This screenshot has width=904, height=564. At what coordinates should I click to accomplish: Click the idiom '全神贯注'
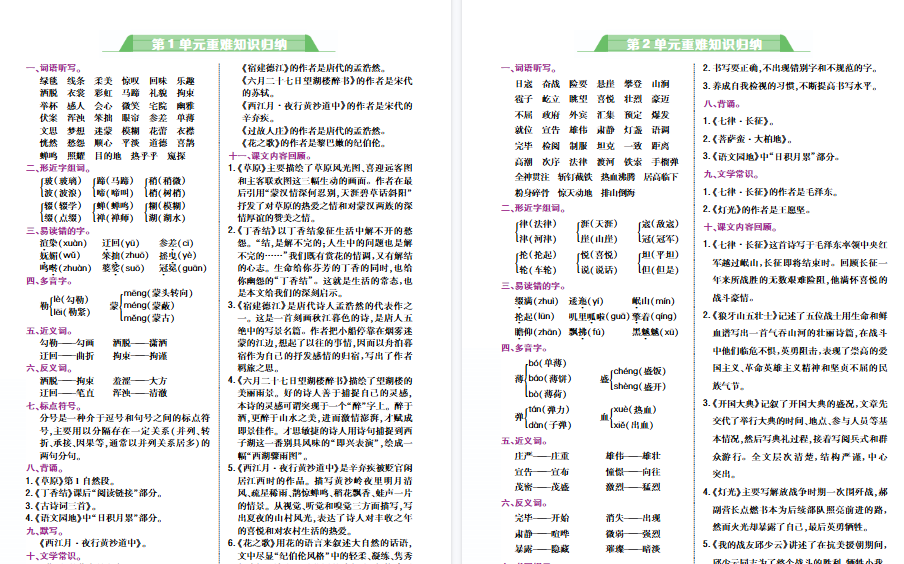coord(532,178)
